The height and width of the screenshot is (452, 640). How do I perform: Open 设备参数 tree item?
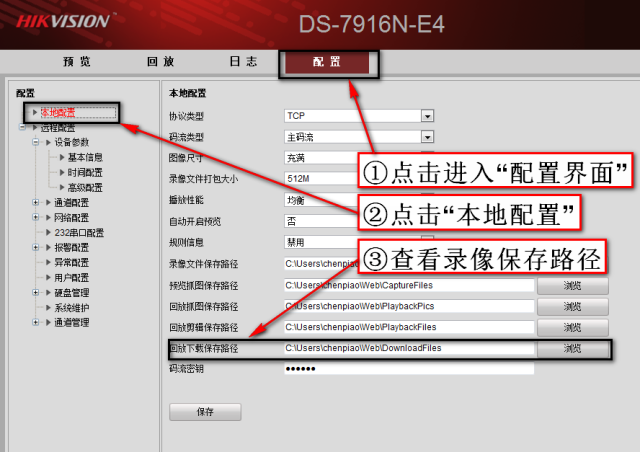click(x=71, y=142)
